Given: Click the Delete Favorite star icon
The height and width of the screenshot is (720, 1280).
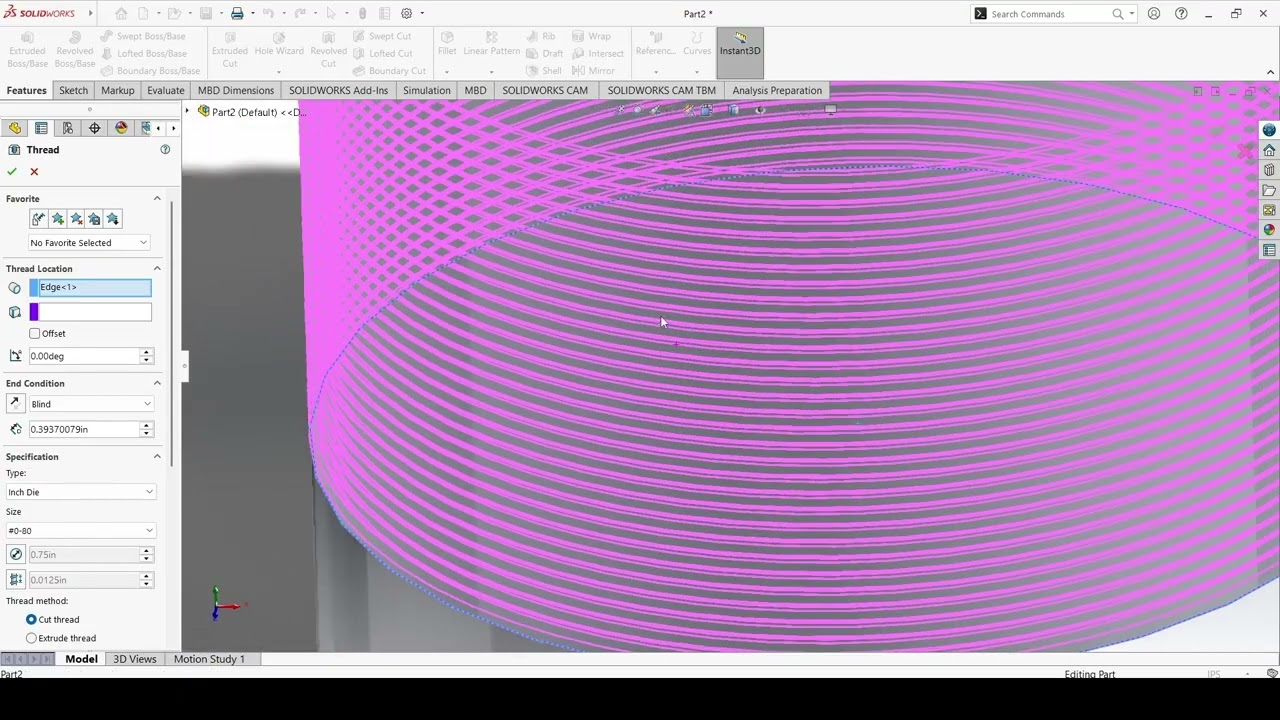Looking at the screenshot, I should click(76, 219).
